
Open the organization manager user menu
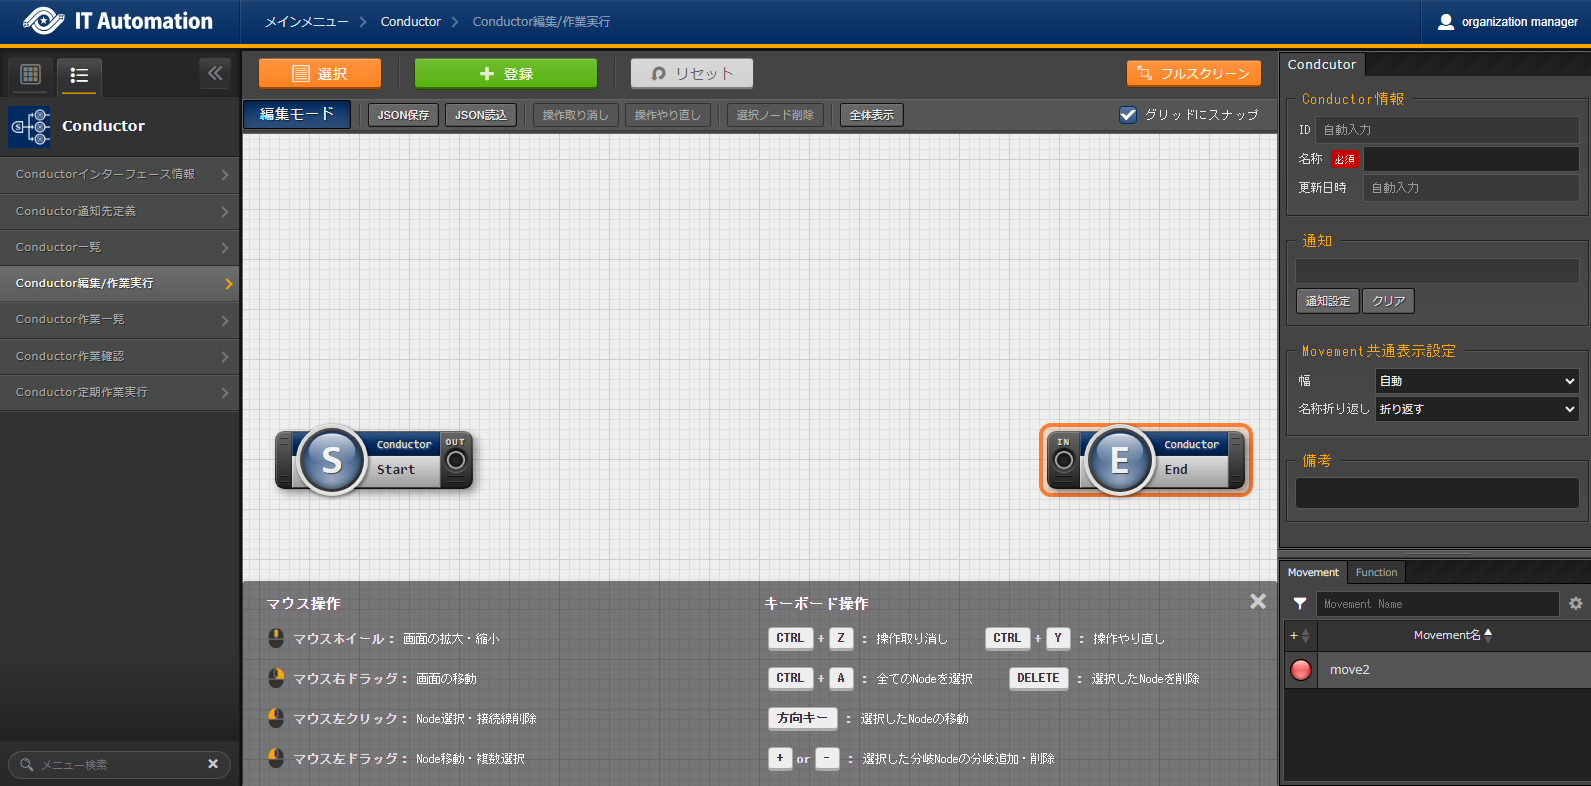tap(1507, 22)
